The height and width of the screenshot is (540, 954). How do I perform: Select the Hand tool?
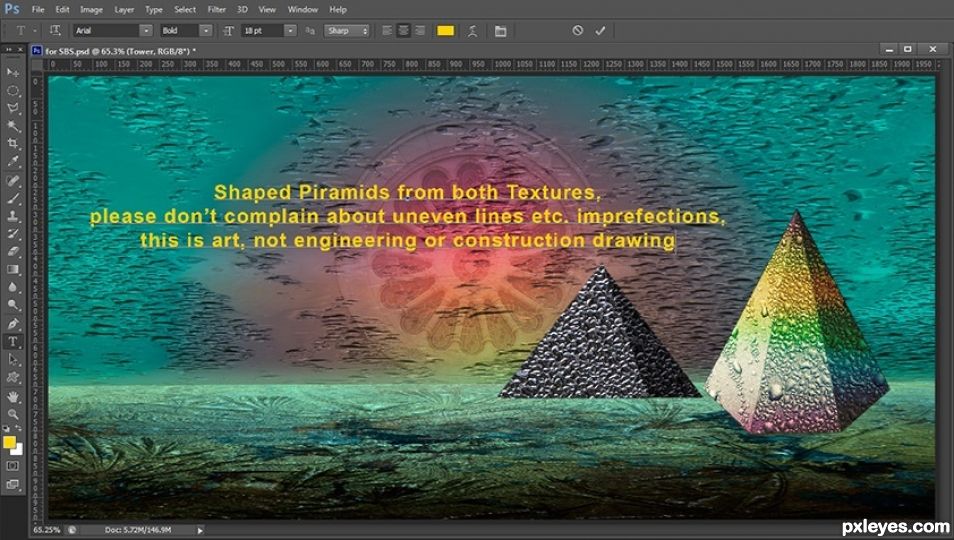(x=13, y=396)
